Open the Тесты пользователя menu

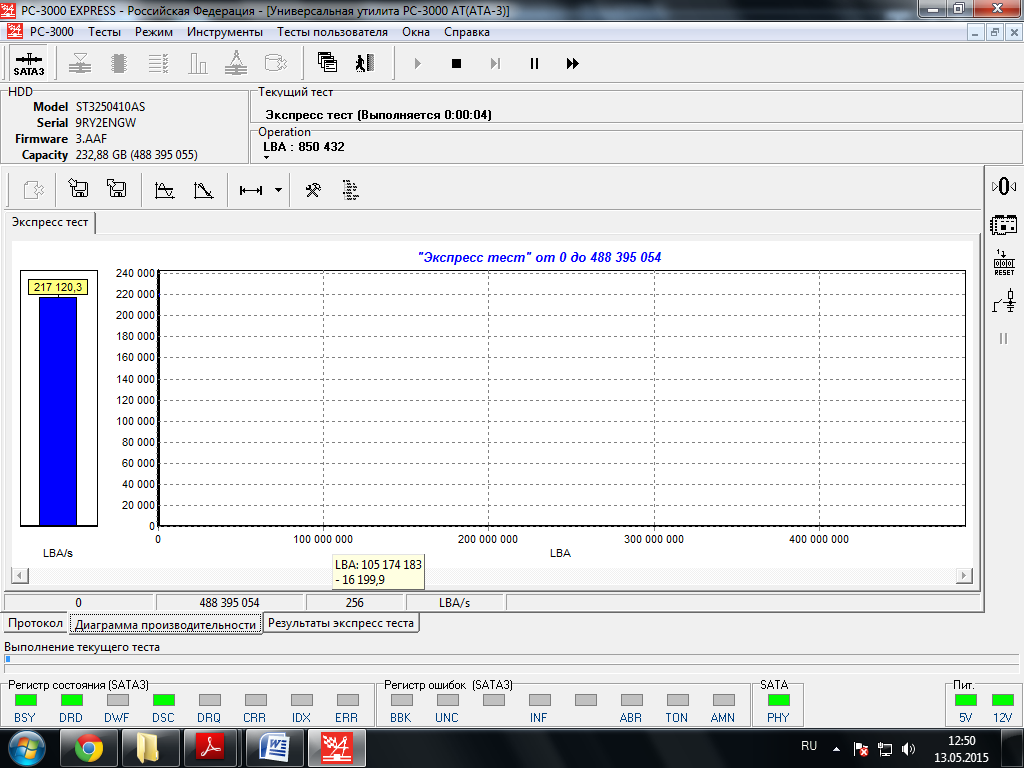[332, 32]
